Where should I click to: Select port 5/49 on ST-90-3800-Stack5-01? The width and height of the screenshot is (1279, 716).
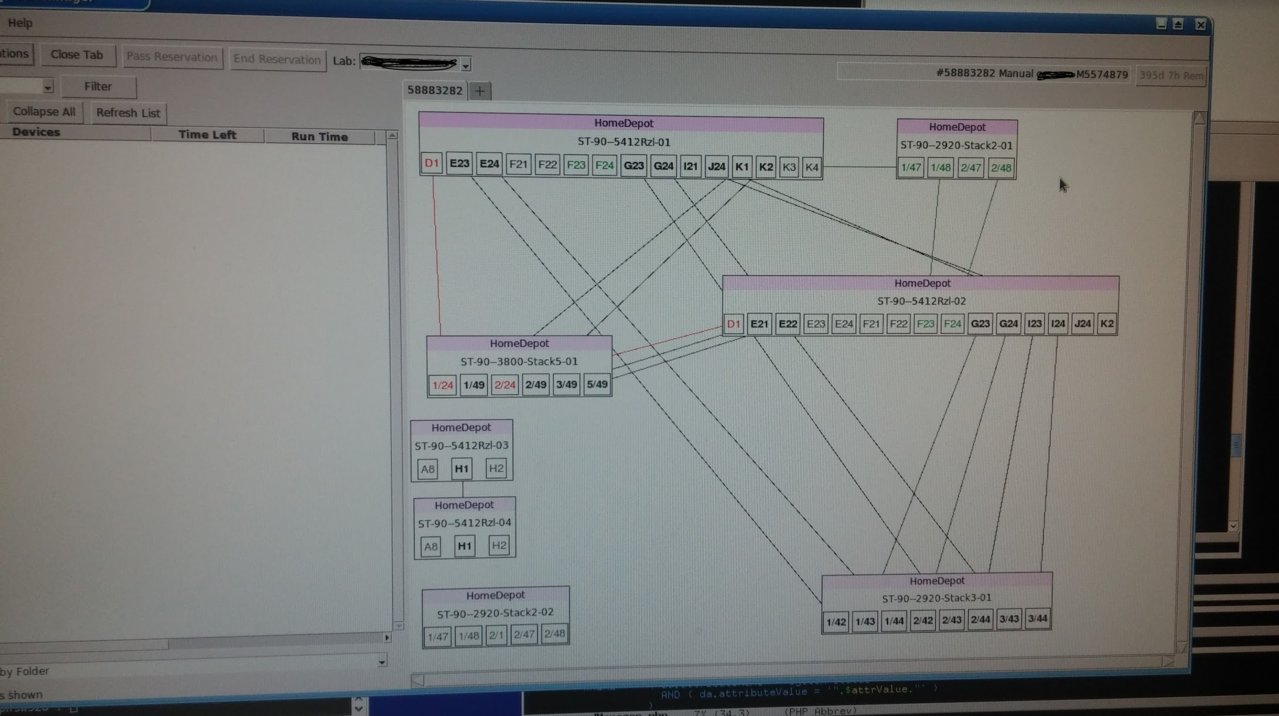(597, 385)
